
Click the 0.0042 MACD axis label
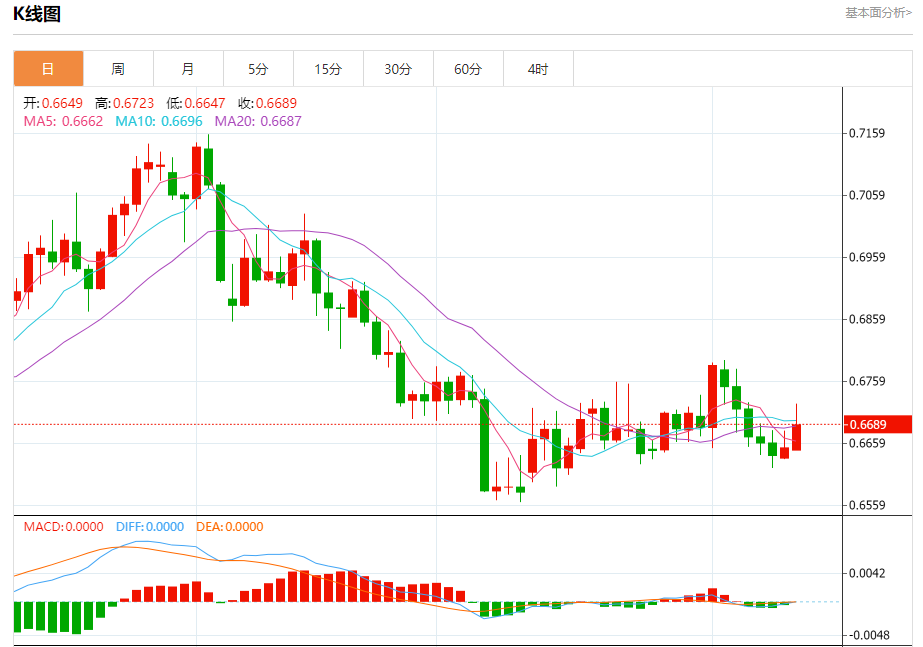tap(866, 573)
